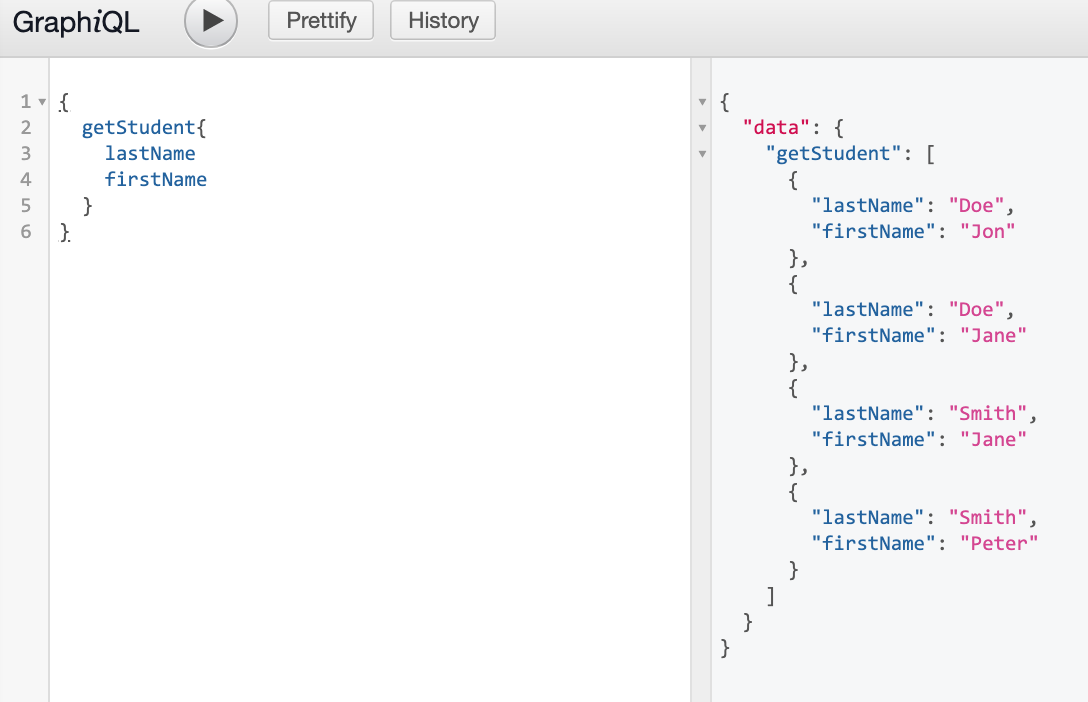Click the first "Smith" value in the results
The image size is (1088, 702).
[x=987, y=413]
